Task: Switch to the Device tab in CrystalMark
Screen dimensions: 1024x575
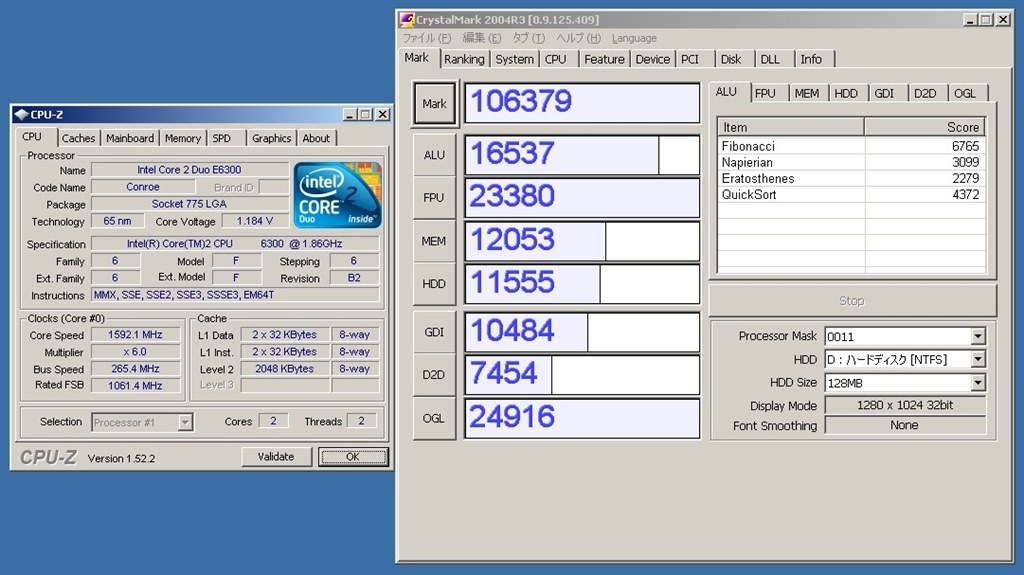Action: point(652,59)
